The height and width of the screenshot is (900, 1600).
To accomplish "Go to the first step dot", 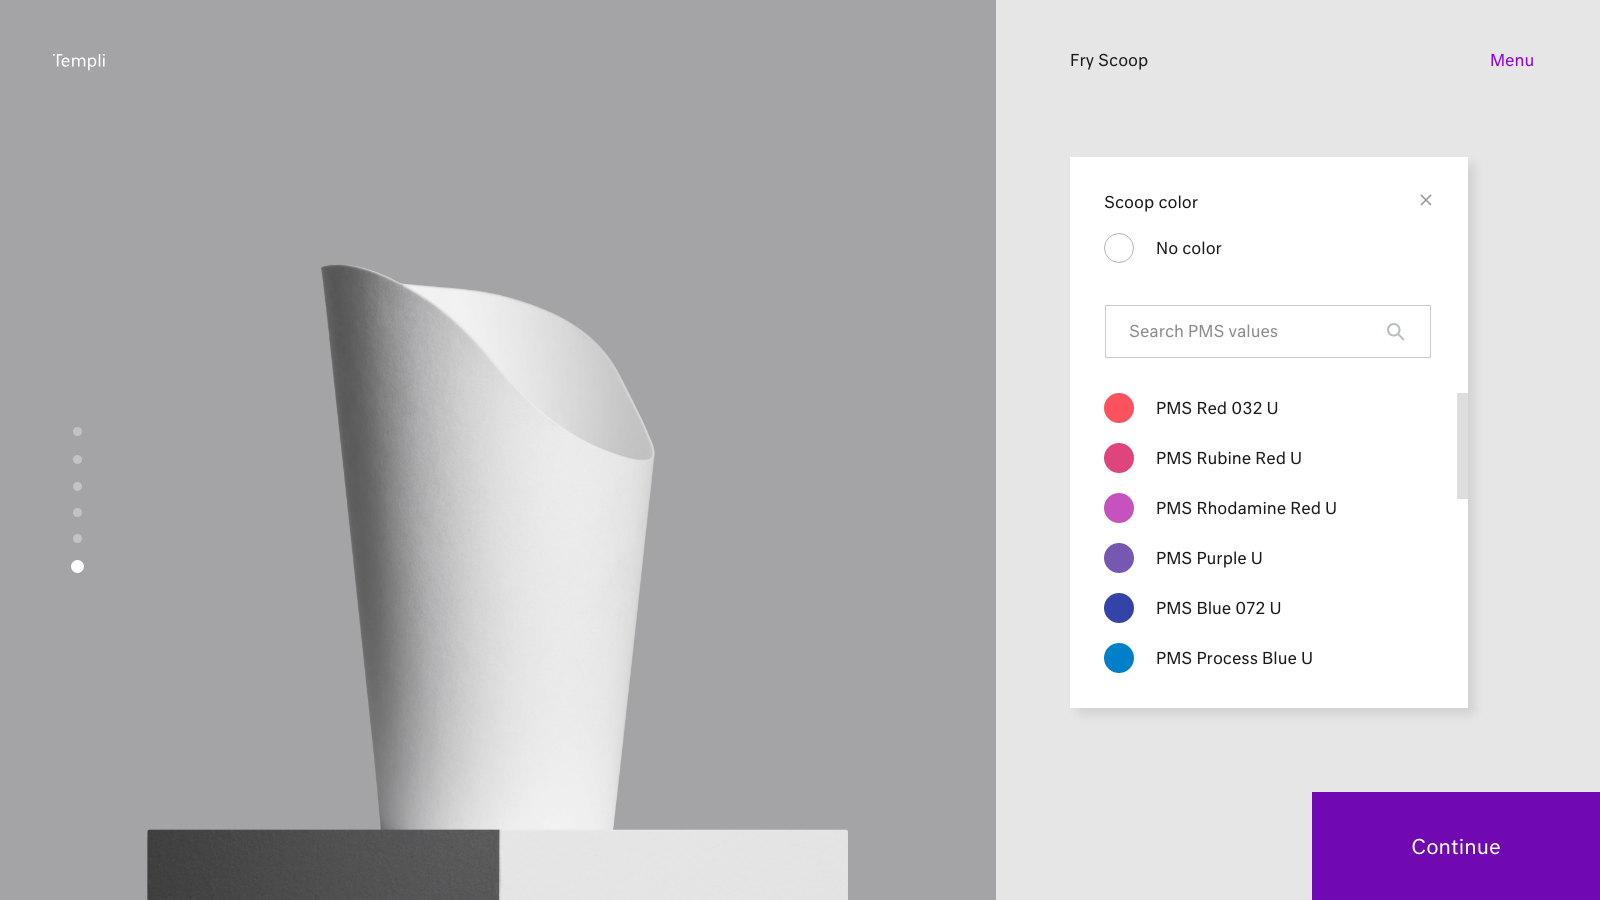I will [x=77, y=432].
